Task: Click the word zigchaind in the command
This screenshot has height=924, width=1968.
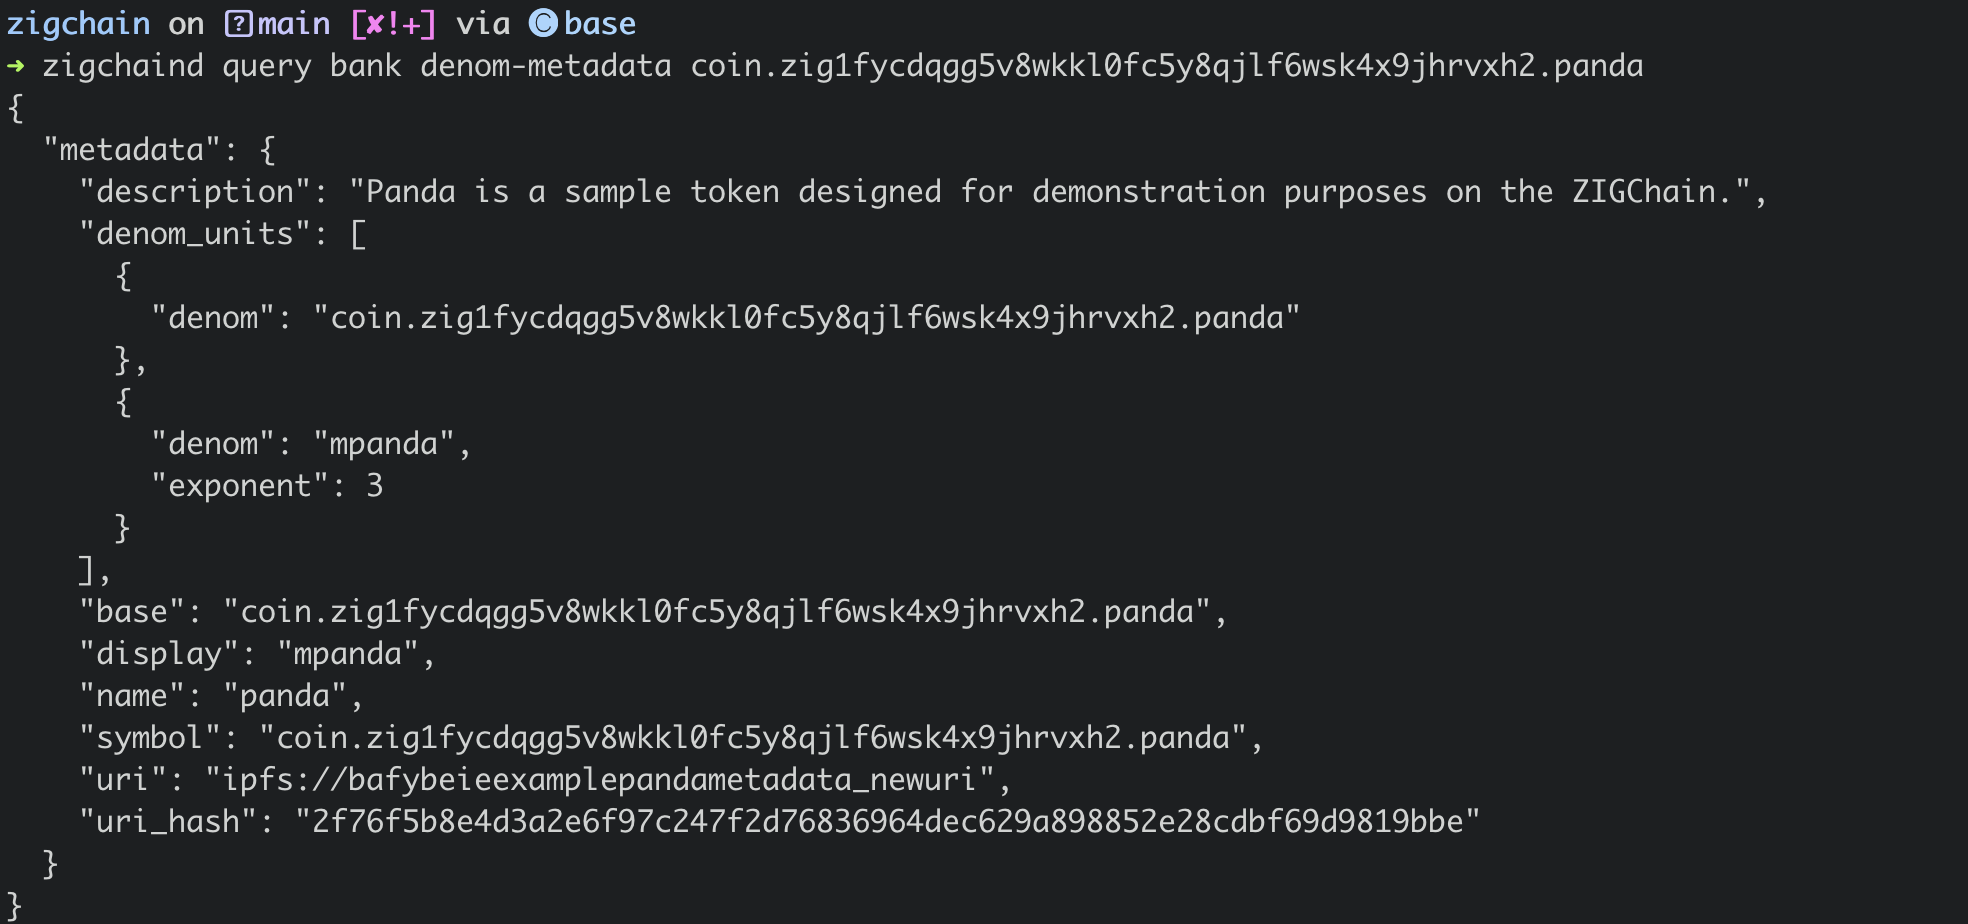Action: pos(123,66)
